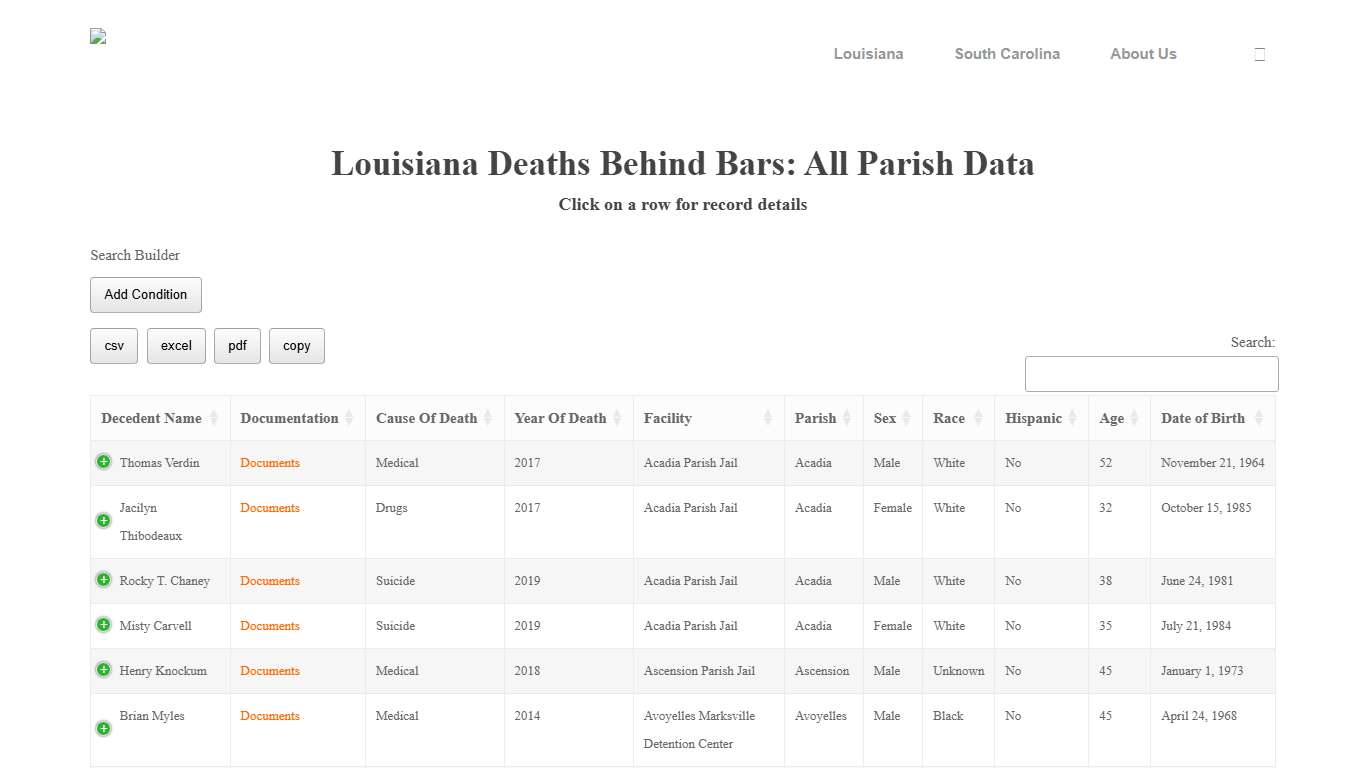Expand Thomas Verdin's record with the plus icon
This screenshot has width=1366, height=768.
click(x=103, y=461)
